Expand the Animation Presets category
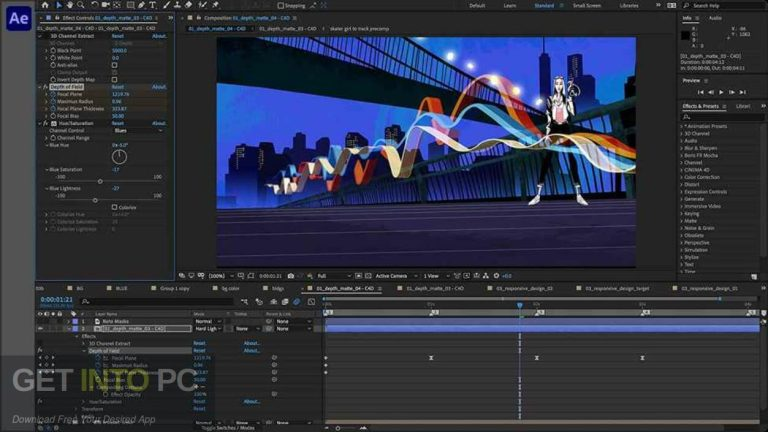This screenshot has height=432, width=768. [681, 126]
